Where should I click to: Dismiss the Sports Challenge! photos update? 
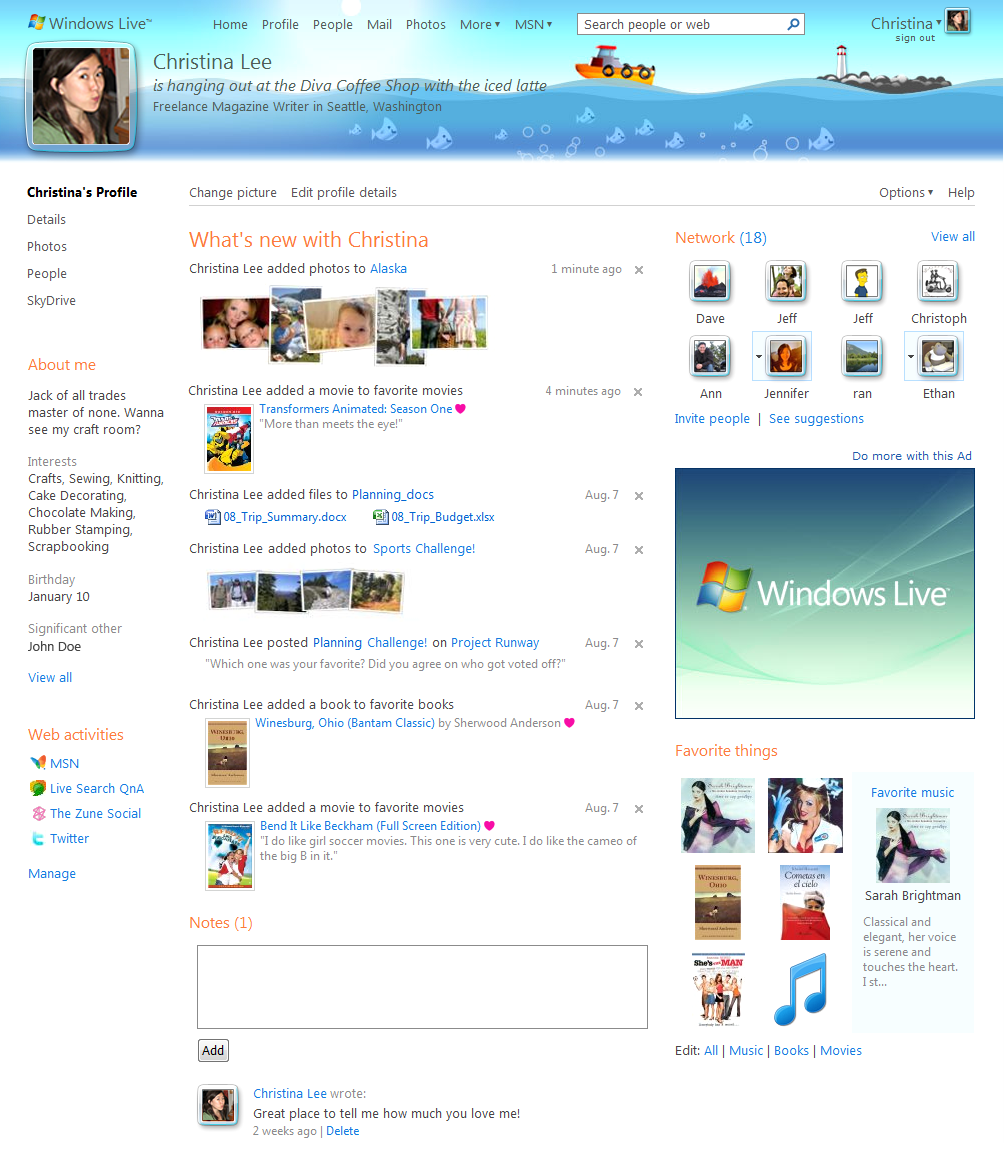[639, 550]
